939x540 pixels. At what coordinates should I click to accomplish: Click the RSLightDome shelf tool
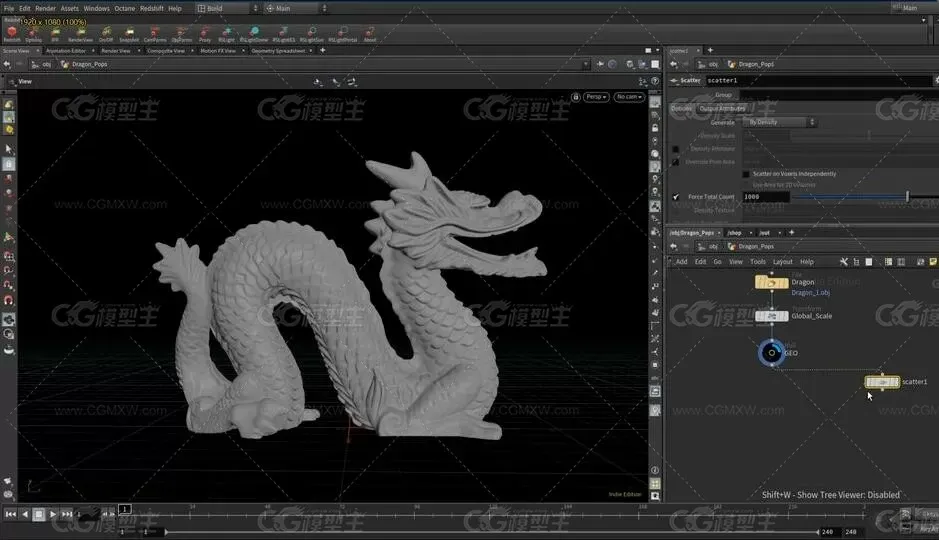click(254, 34)
